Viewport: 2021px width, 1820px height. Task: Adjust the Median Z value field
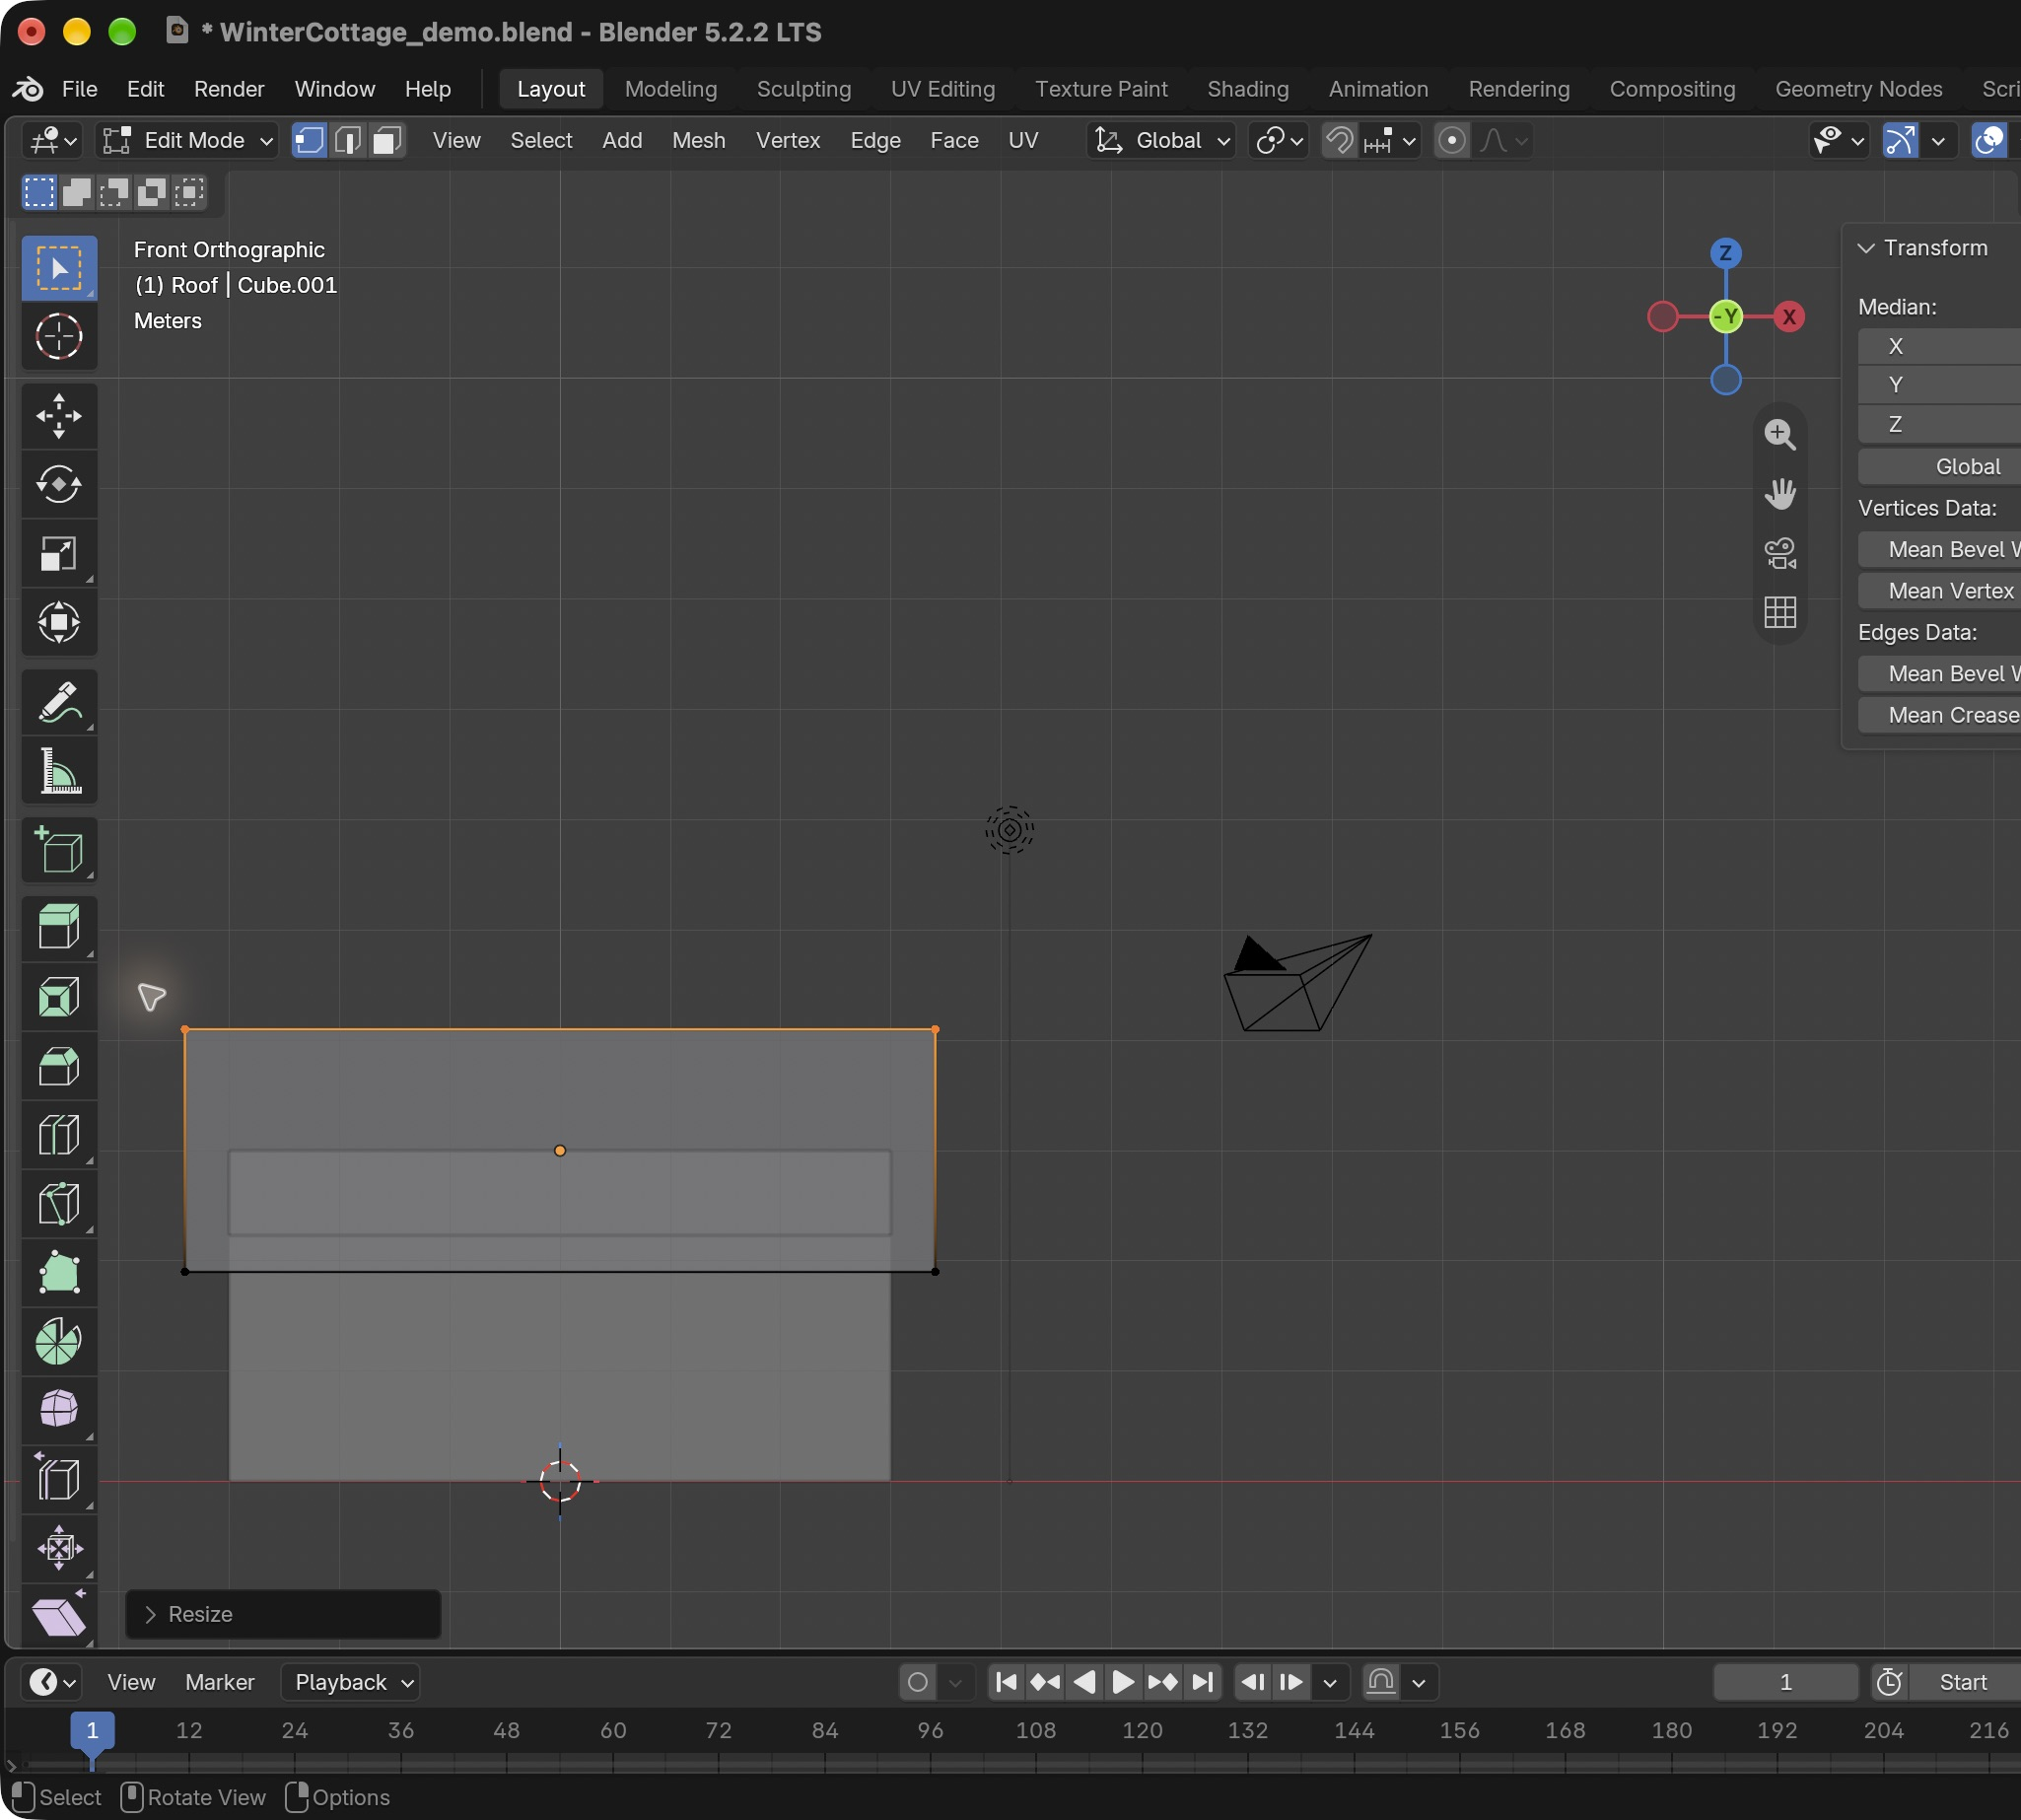[x=1940, y=424]
